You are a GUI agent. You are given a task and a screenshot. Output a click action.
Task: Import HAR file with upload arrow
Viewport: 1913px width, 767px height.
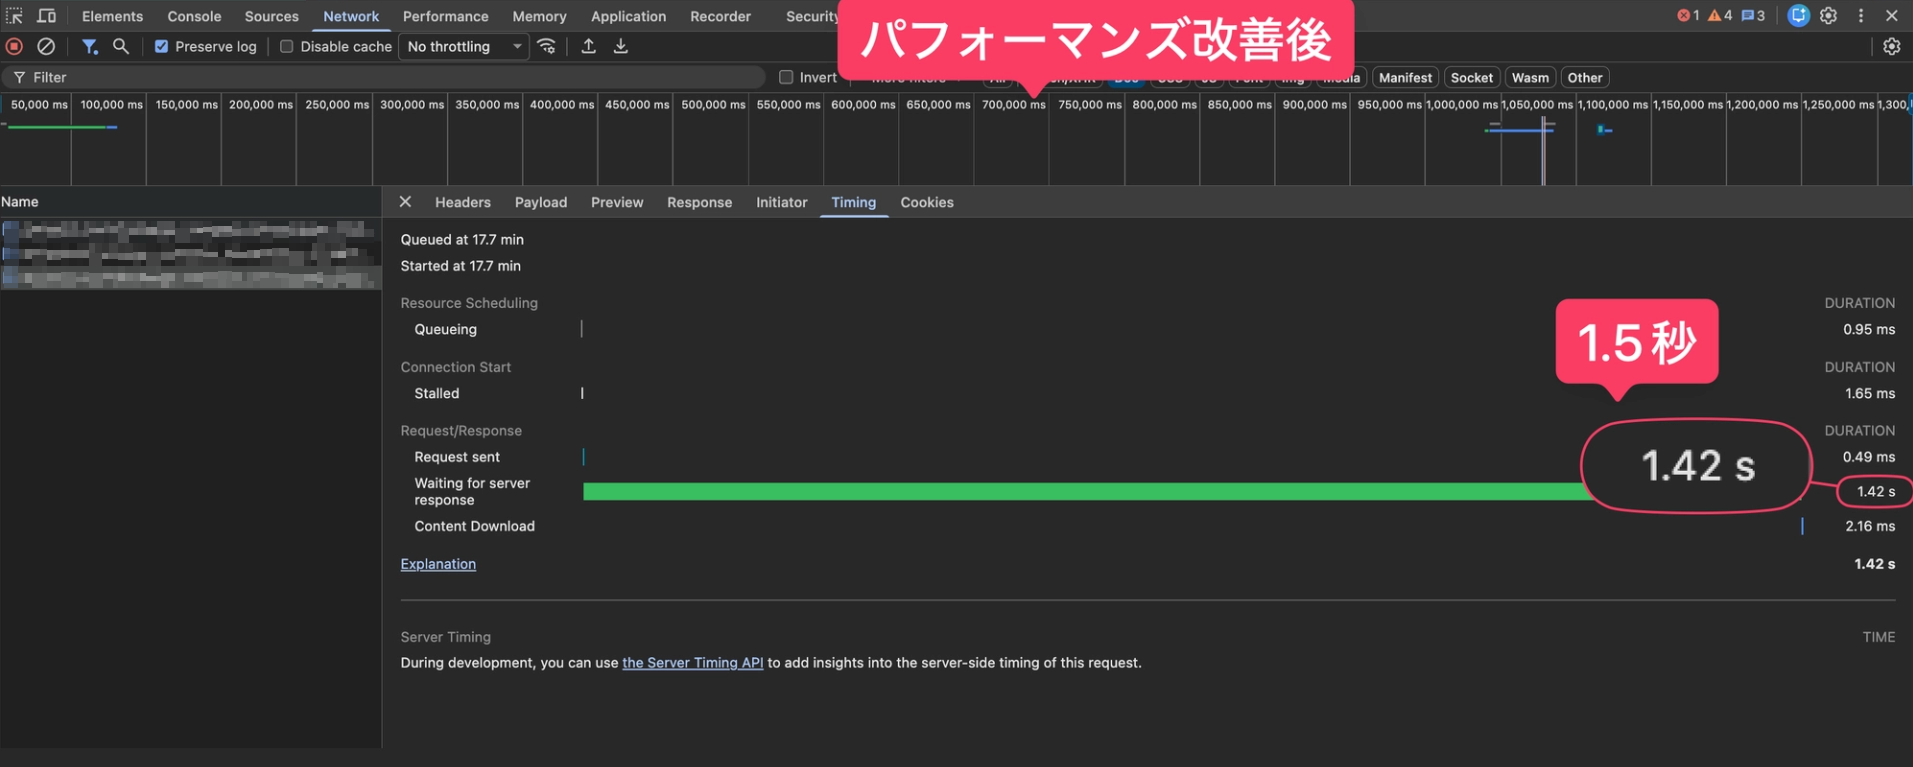click(x=589, y=46)
